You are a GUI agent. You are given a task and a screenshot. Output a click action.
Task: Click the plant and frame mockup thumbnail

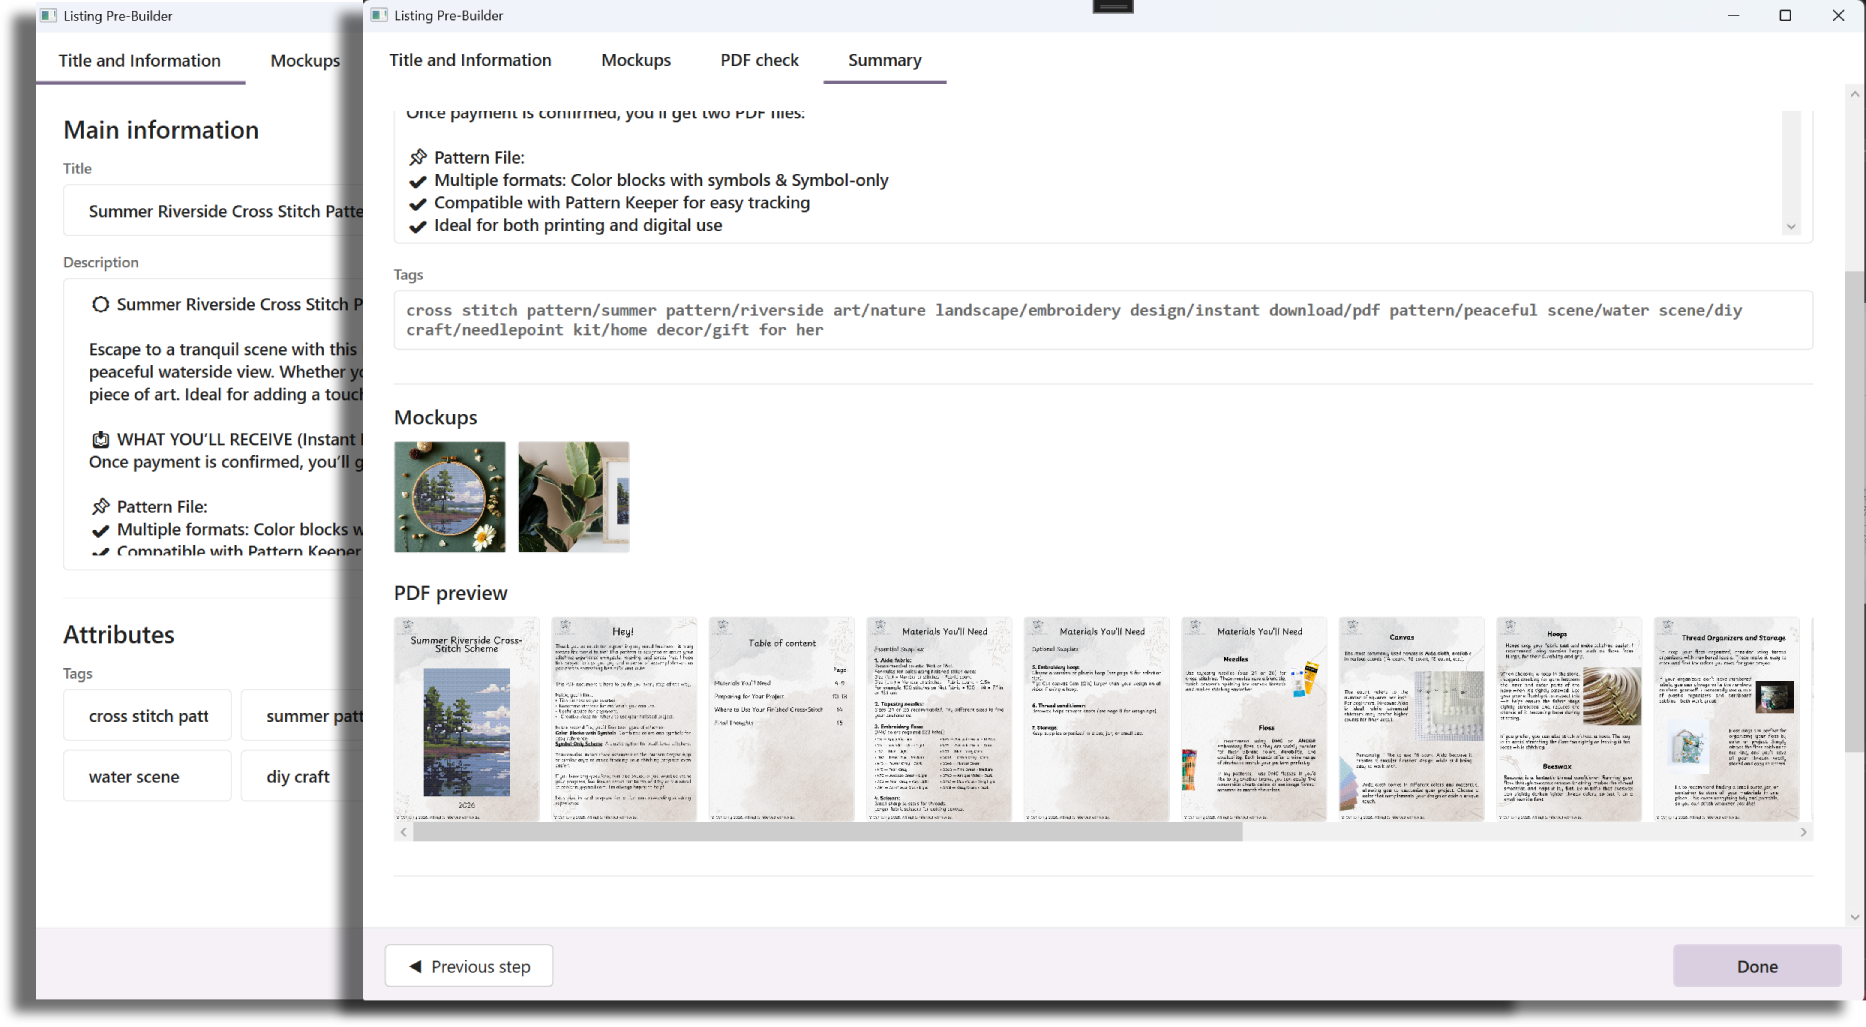pos(574,497)
